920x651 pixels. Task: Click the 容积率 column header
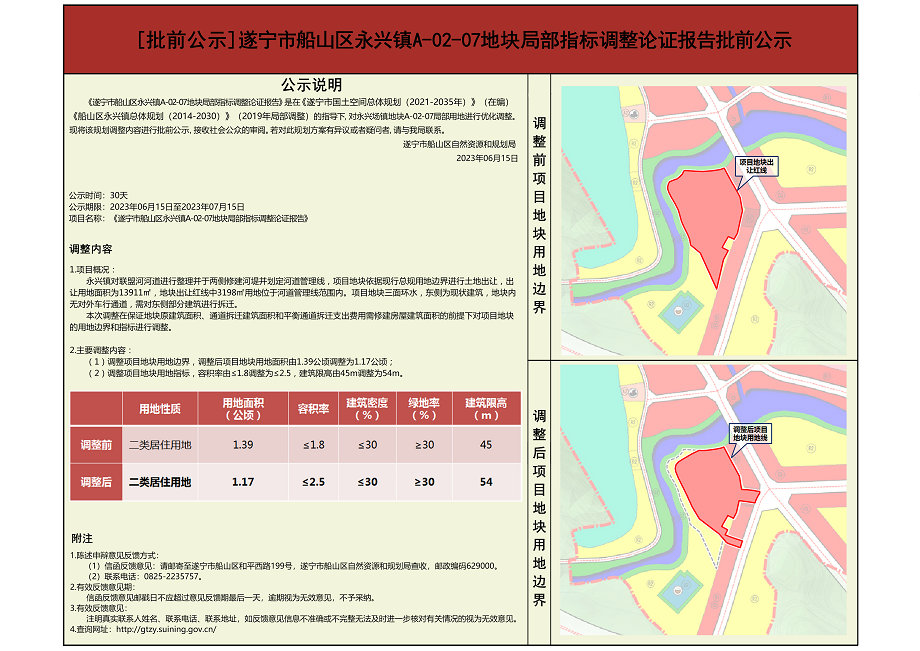click(x=313, y=408)
